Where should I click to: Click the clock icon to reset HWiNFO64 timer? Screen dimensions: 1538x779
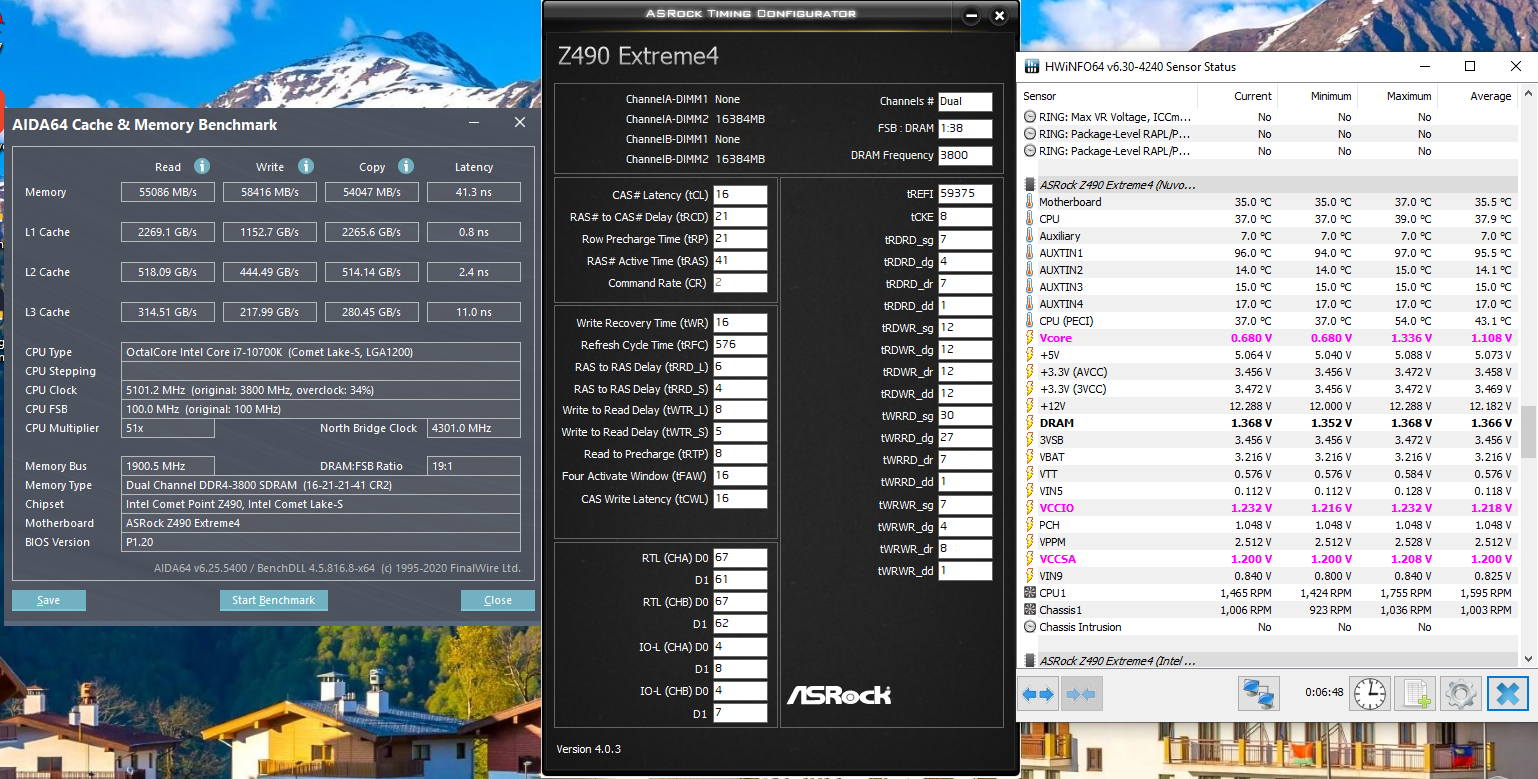1369,693
